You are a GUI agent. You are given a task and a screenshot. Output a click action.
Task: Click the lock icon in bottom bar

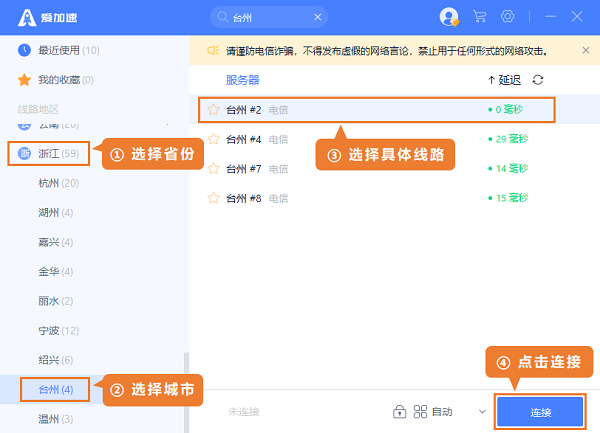coord(400,411)
